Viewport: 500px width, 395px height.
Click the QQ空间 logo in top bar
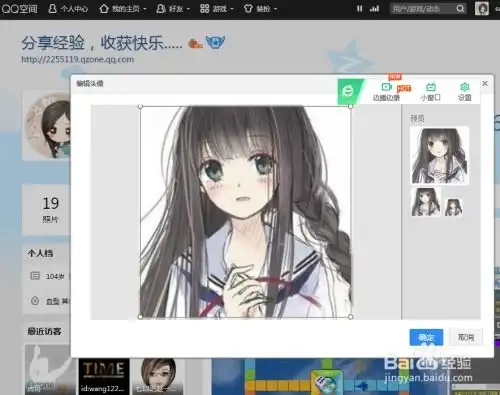point(19,9)
